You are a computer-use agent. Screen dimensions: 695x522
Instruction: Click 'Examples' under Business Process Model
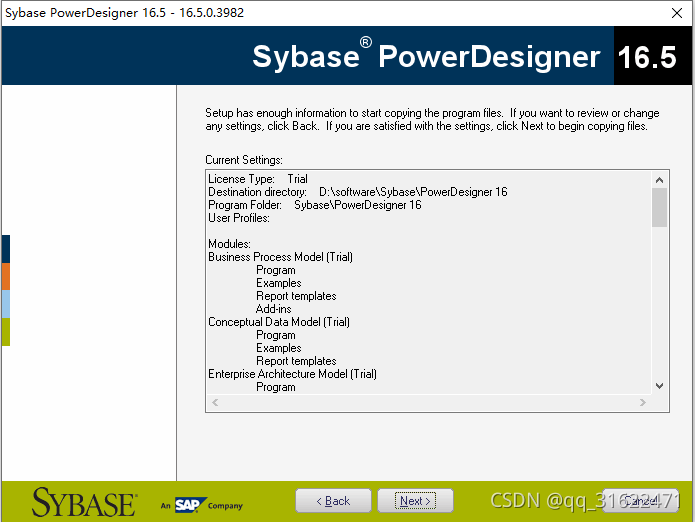(x=279, y=283)
